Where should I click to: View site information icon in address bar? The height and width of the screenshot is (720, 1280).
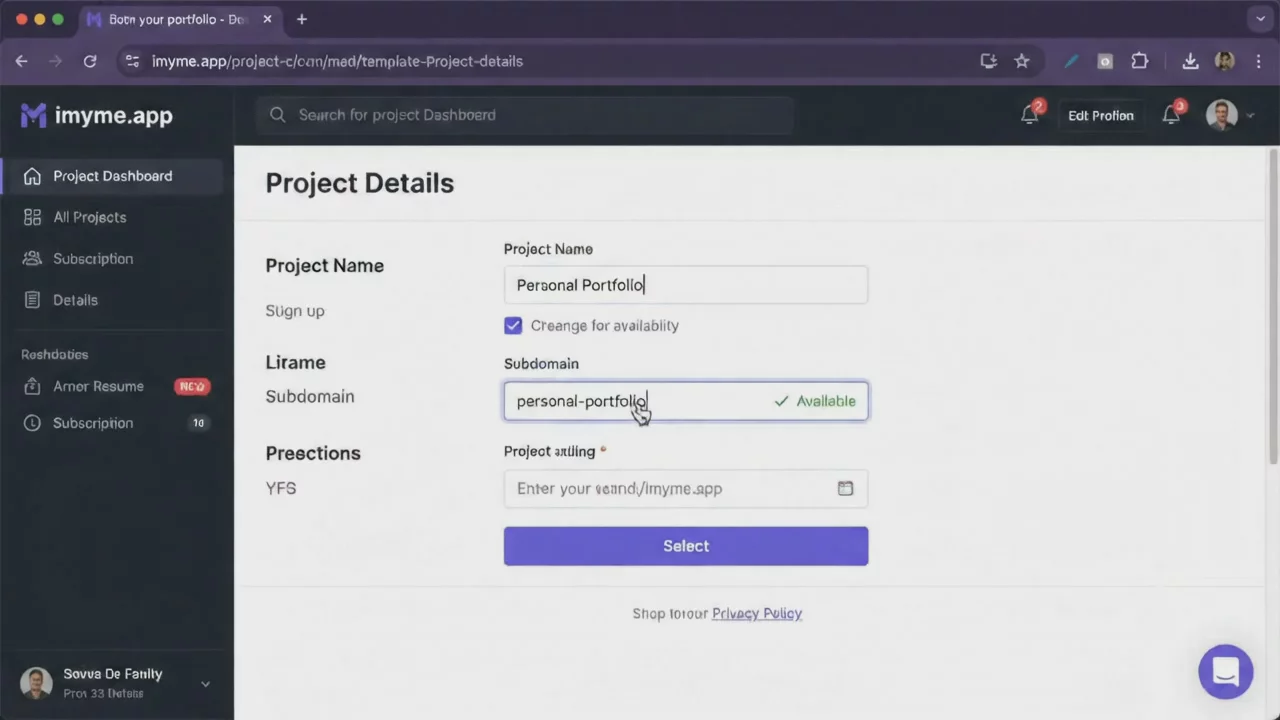coord(132,61)
